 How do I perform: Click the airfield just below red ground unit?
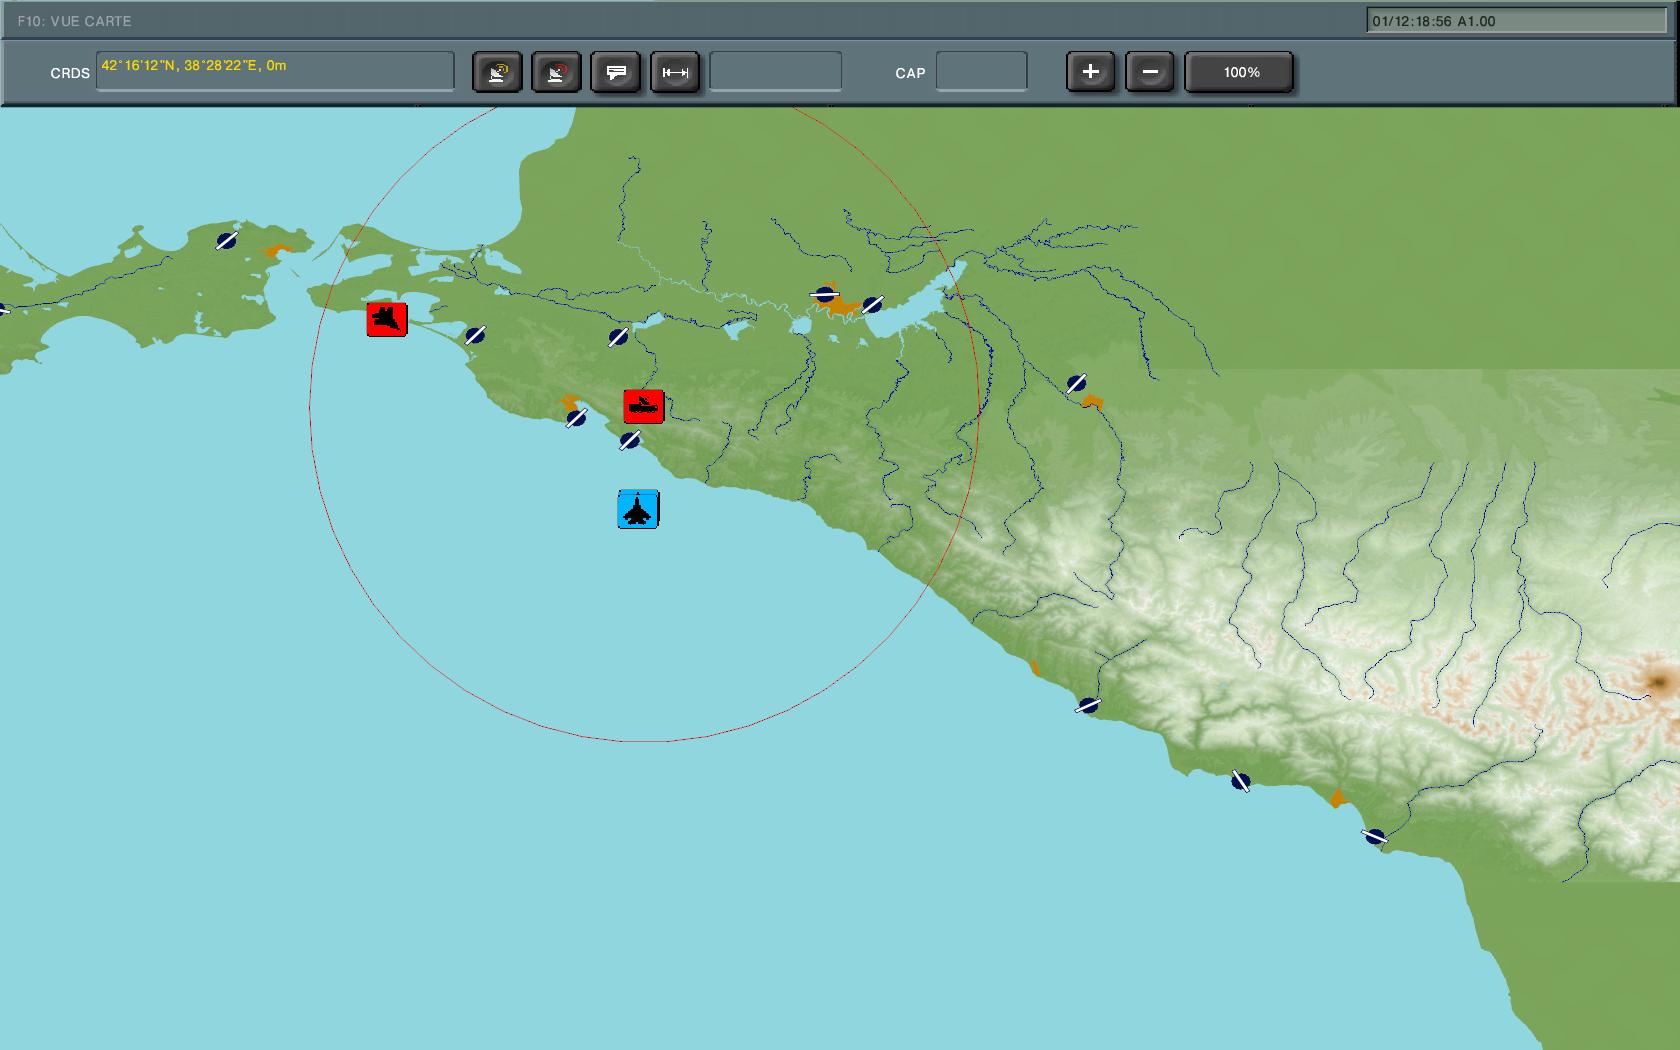[630, 440]
